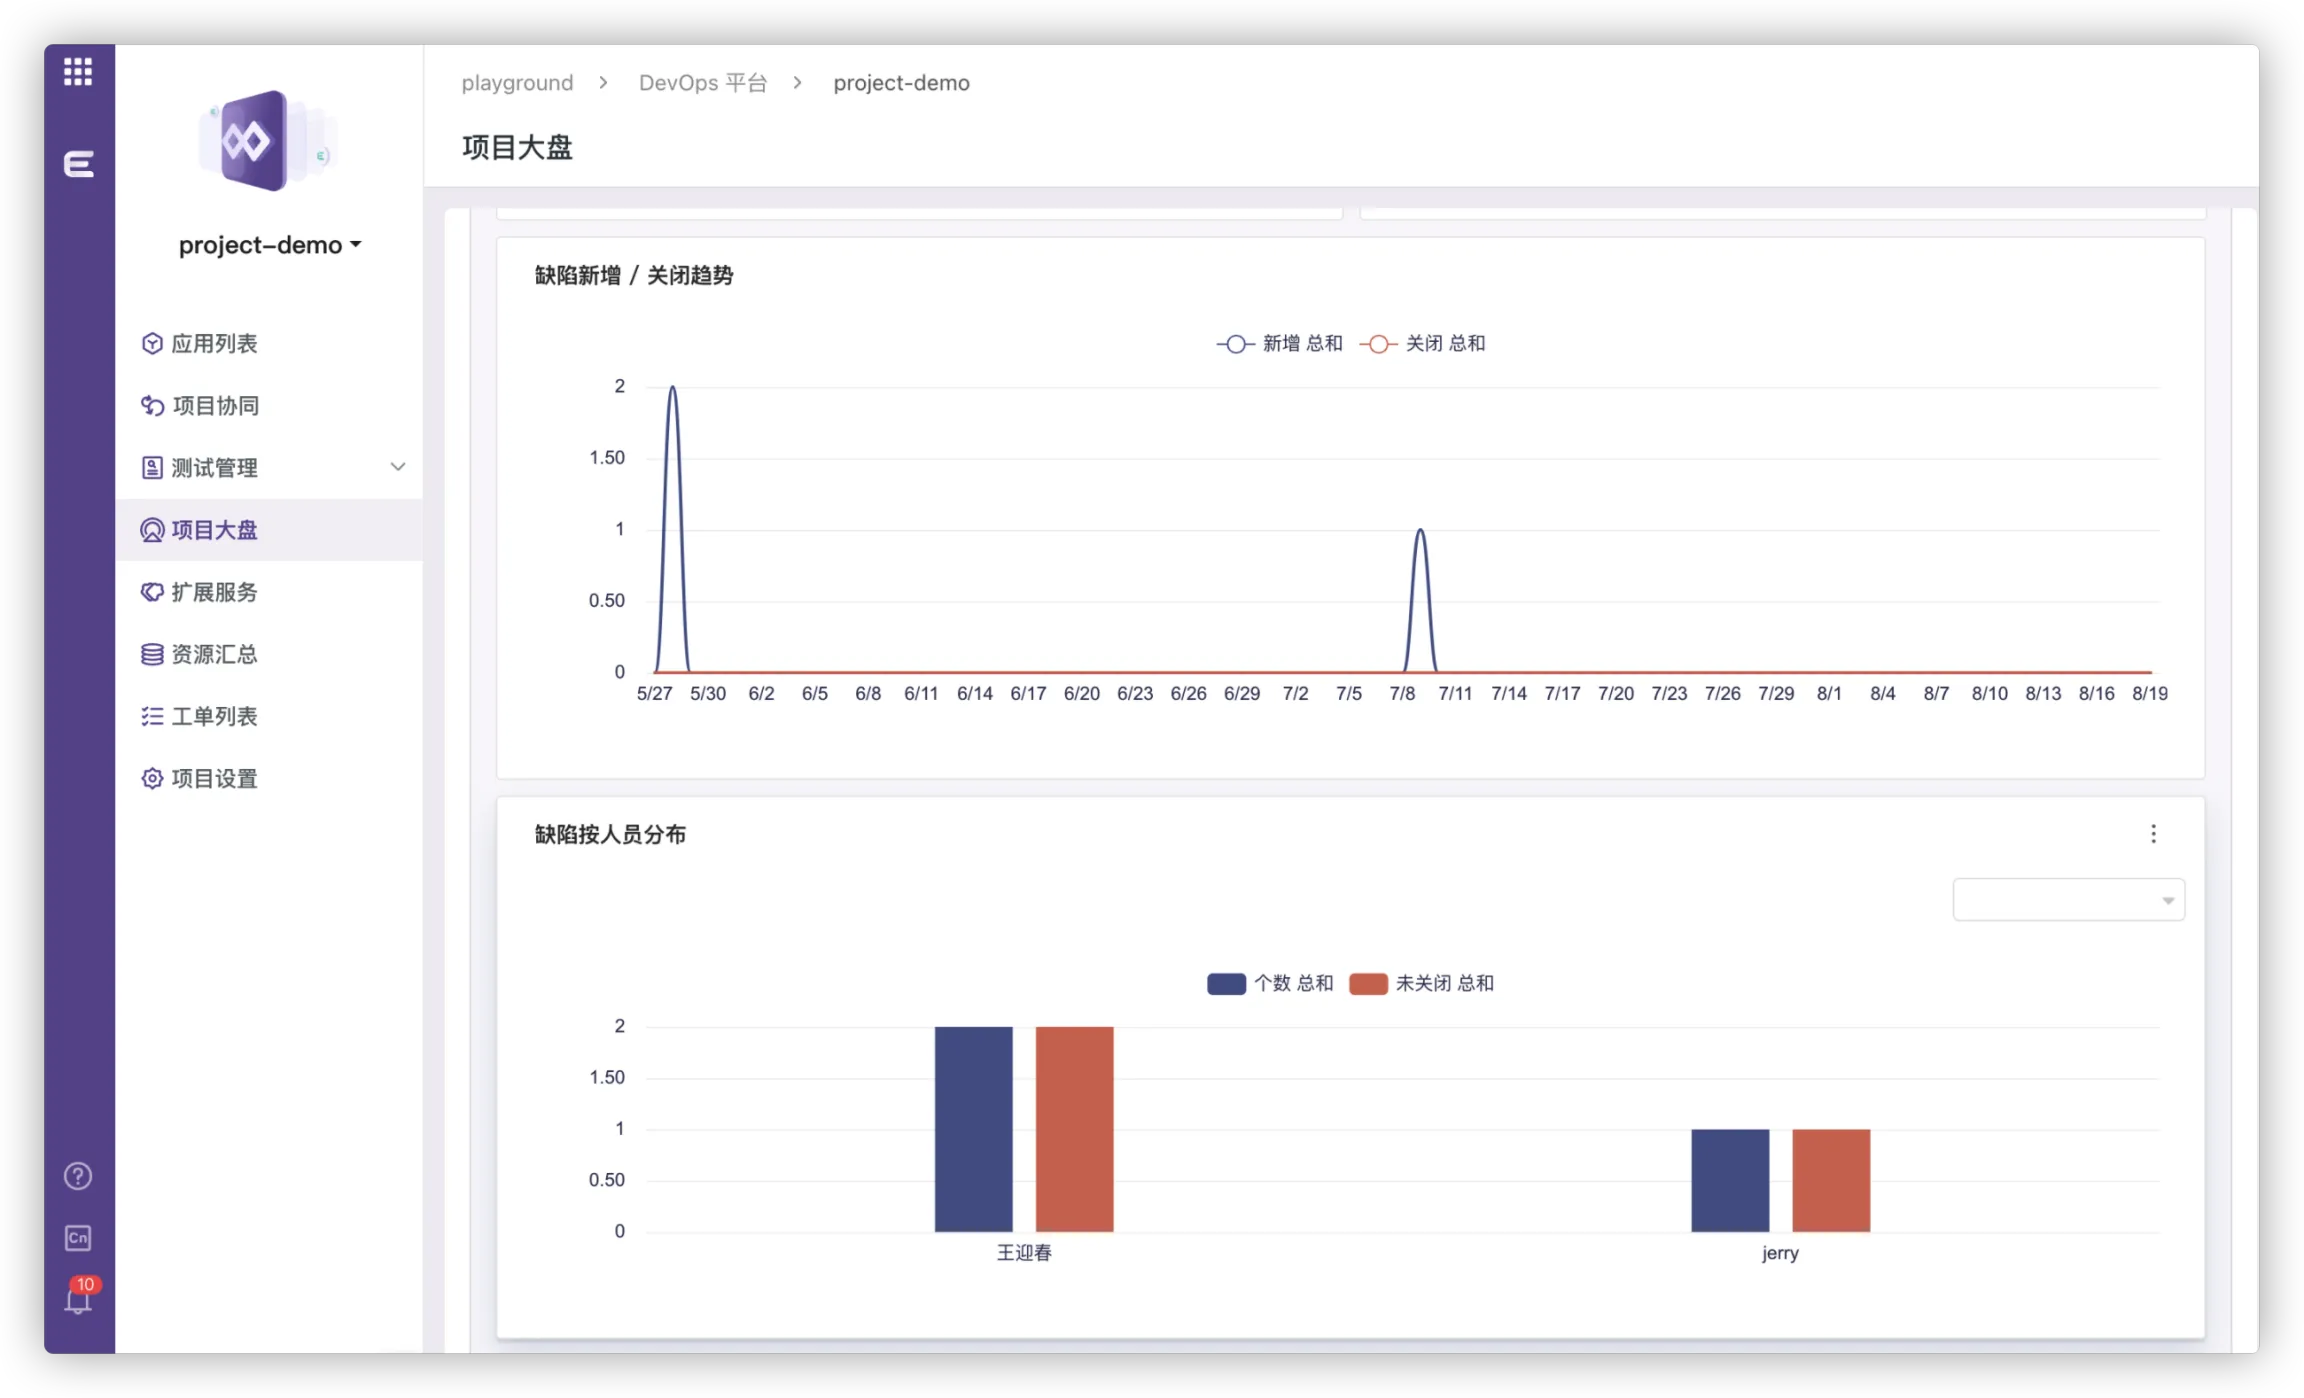
Task: Open the empty select box in 缺陷按人员分布
Action: pyautogui.click(x=2067, y=900)
